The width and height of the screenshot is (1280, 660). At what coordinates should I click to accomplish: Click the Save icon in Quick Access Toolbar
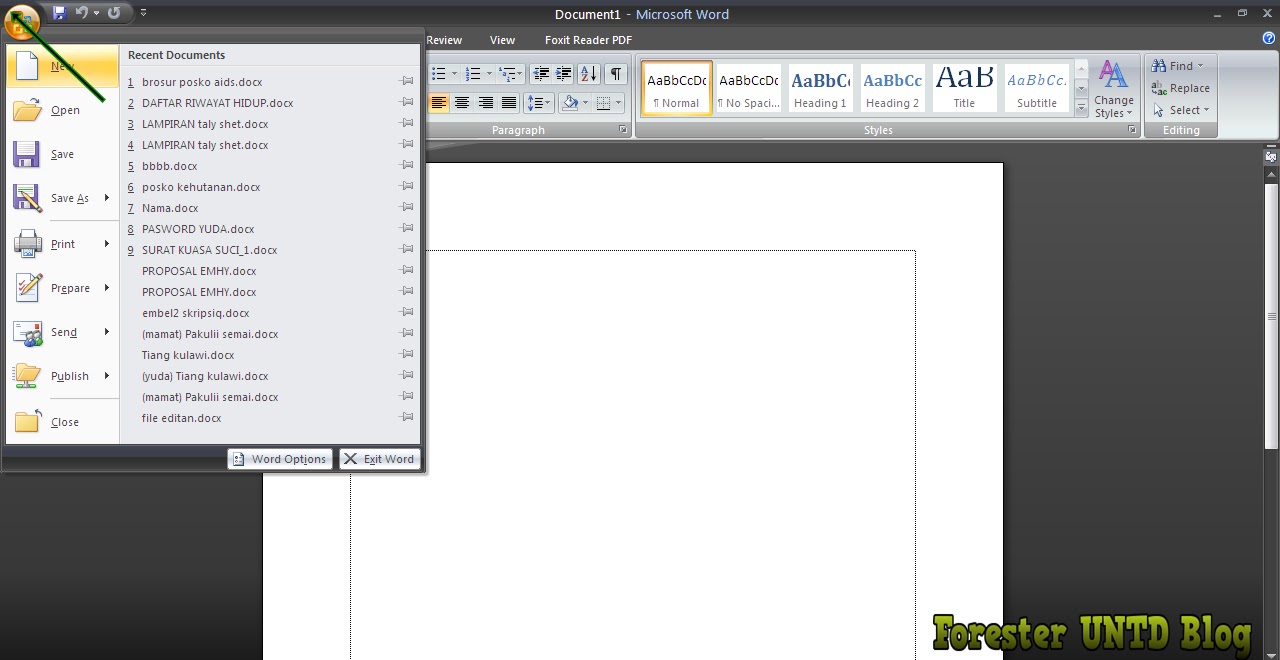pos(59,13)
